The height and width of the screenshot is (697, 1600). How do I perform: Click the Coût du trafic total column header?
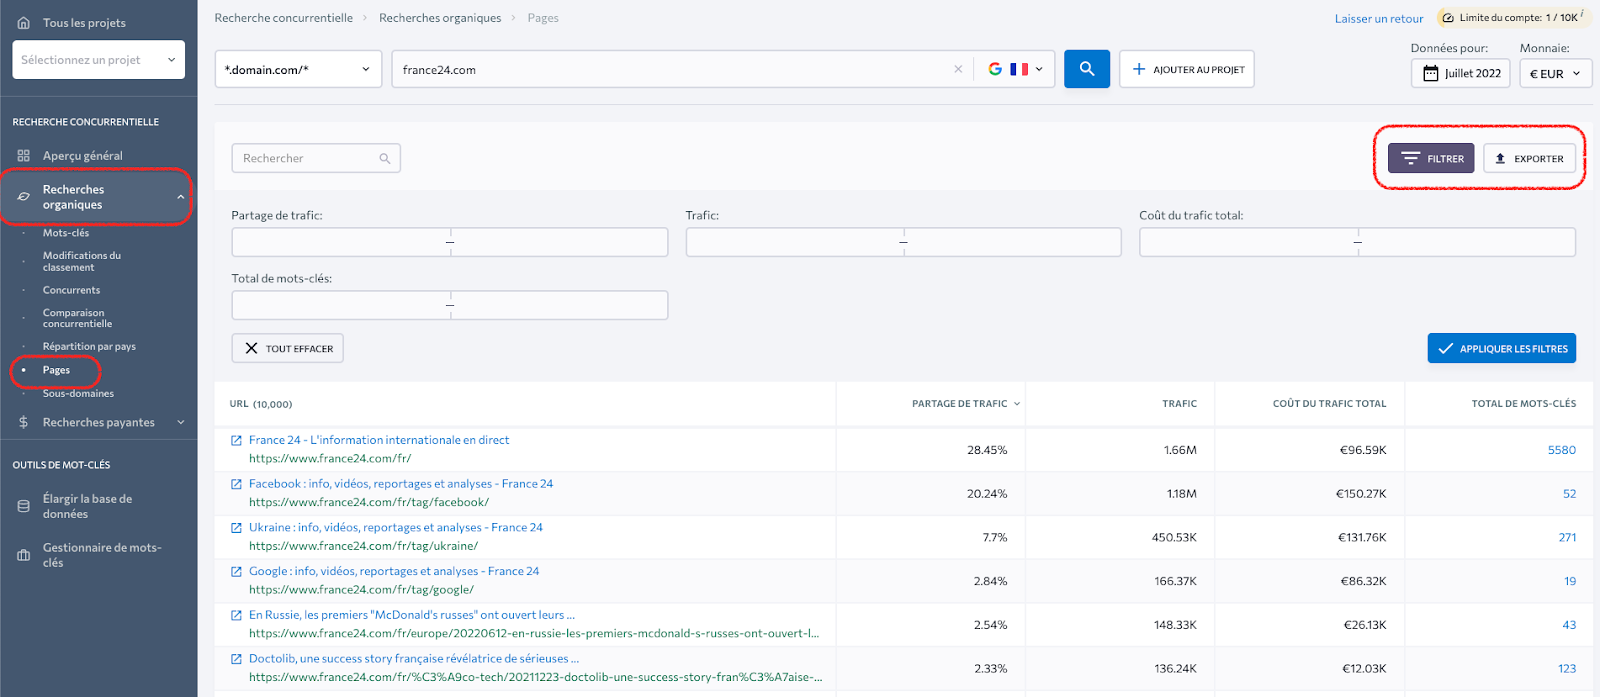coord(1330,404)
